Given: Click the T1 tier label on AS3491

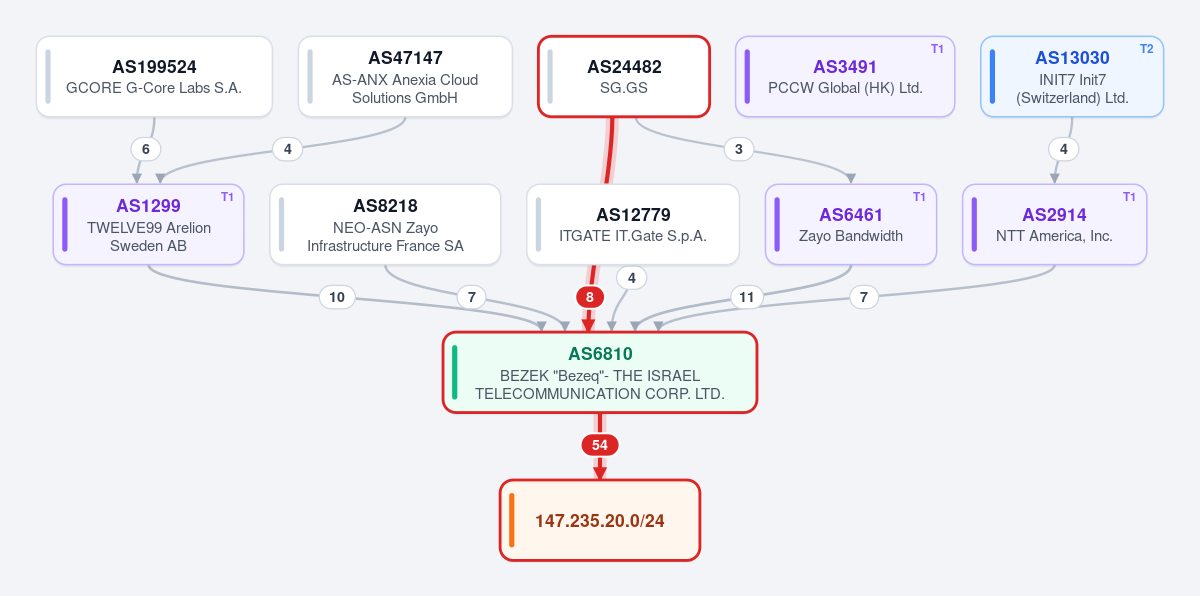Looking at the screenshot, I should point(937,48).
